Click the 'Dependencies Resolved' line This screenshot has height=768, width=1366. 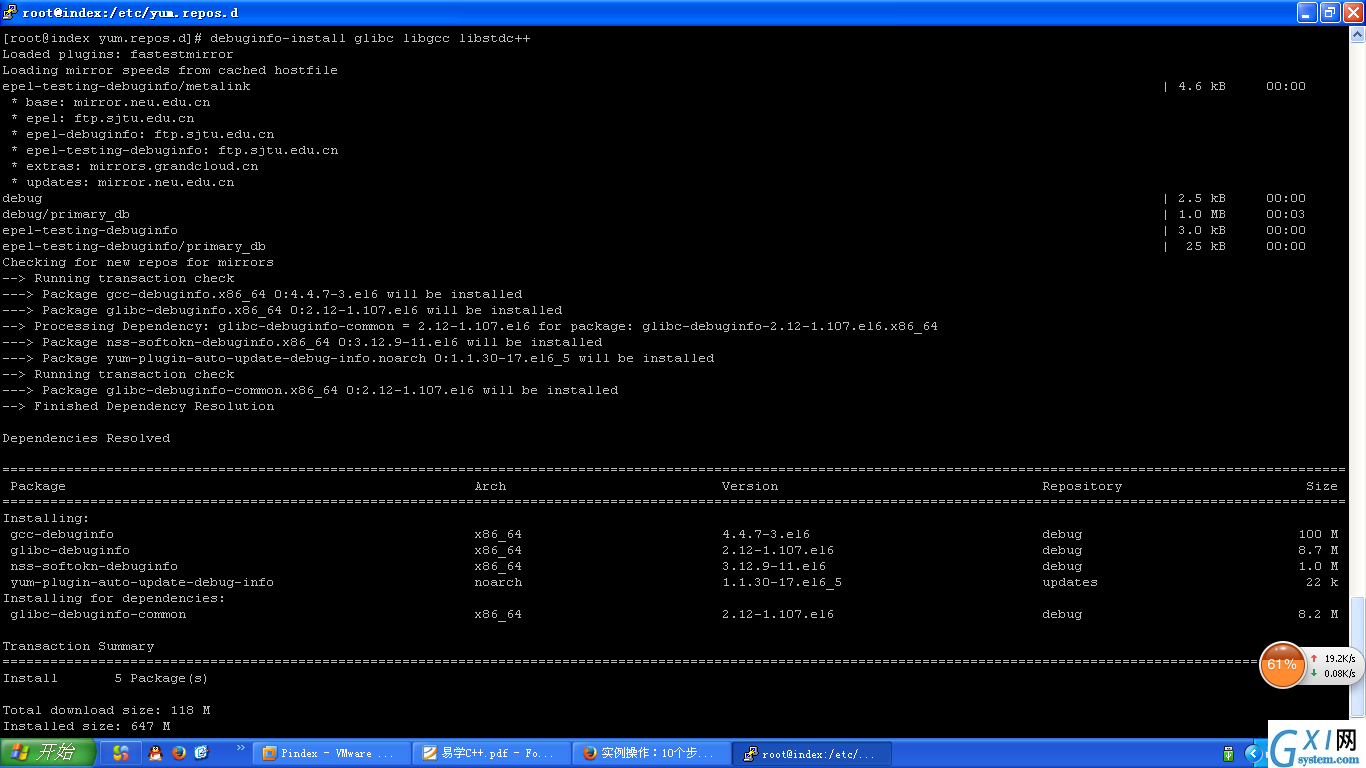[x=86, y=438]
